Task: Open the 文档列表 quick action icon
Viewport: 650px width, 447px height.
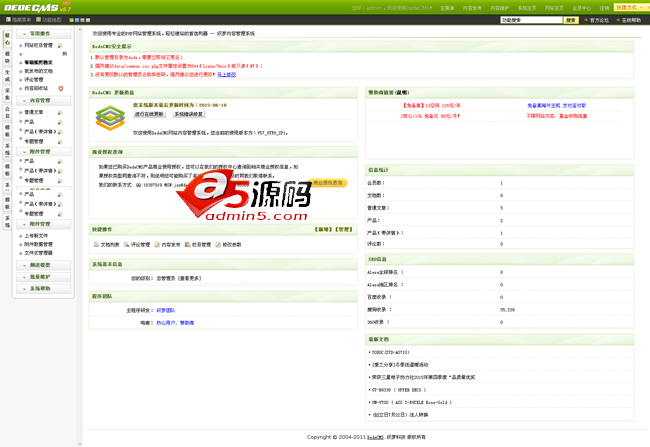Action: [96, 245]
